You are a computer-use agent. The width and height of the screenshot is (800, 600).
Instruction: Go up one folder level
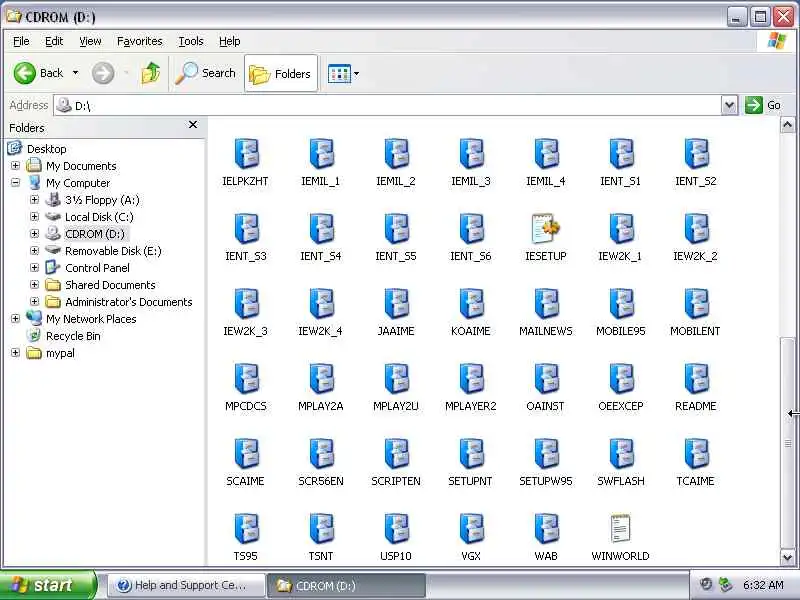point(151,73)
